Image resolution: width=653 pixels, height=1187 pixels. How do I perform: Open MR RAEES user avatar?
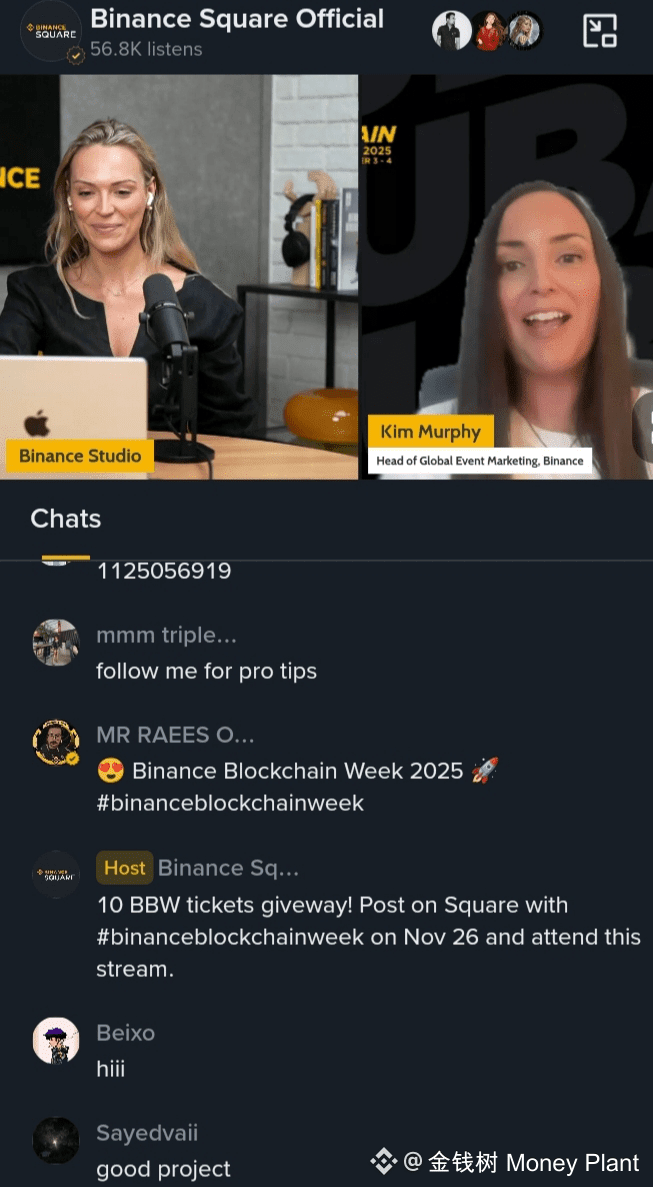coord(56,743)
